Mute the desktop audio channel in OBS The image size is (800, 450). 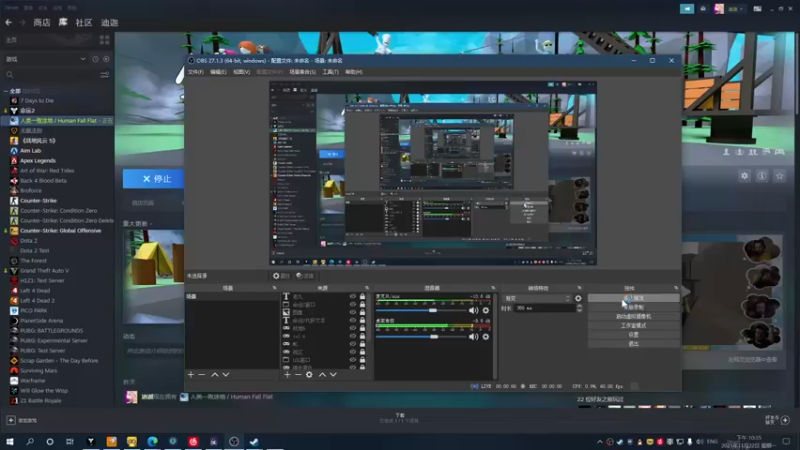click(473, 336)
